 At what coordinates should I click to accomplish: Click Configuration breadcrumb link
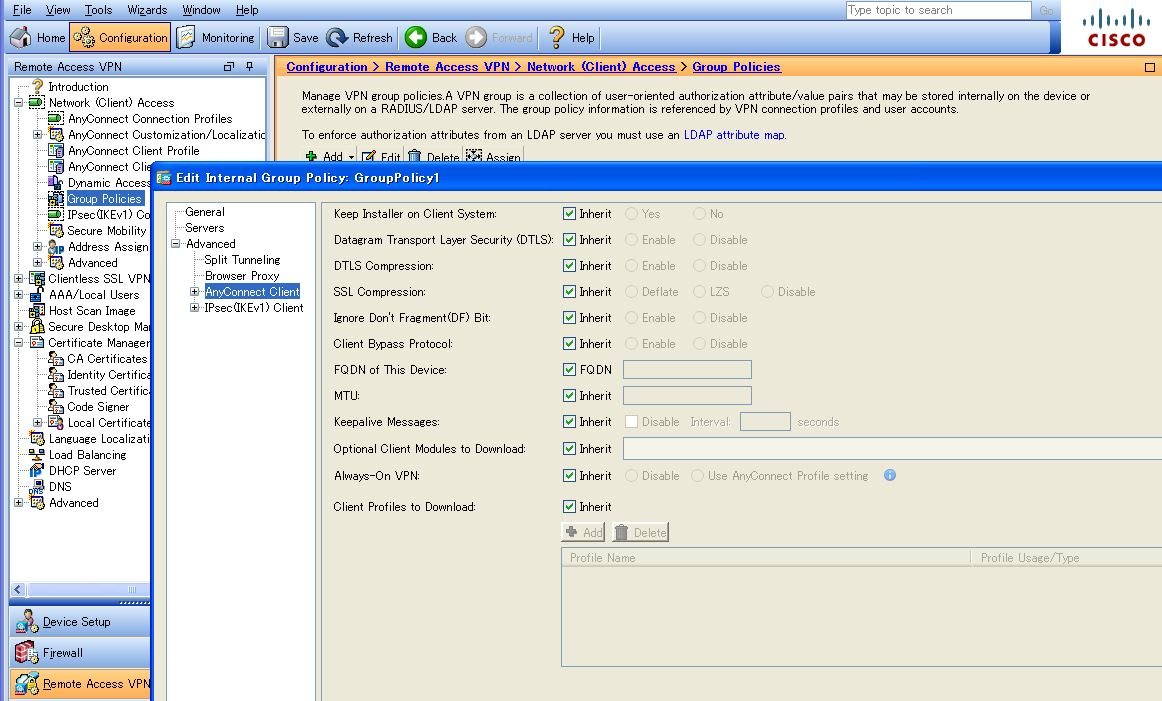click(x=327, y=67)
